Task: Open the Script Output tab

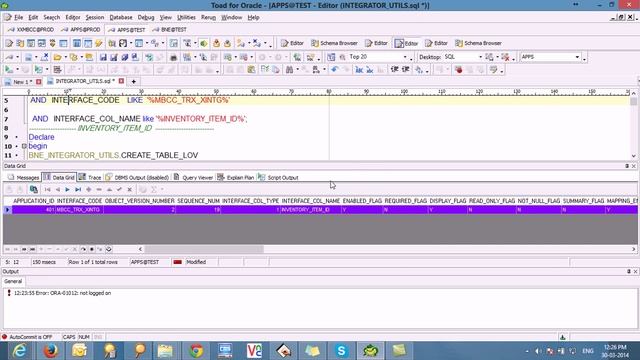Action: tap(278, 178)
